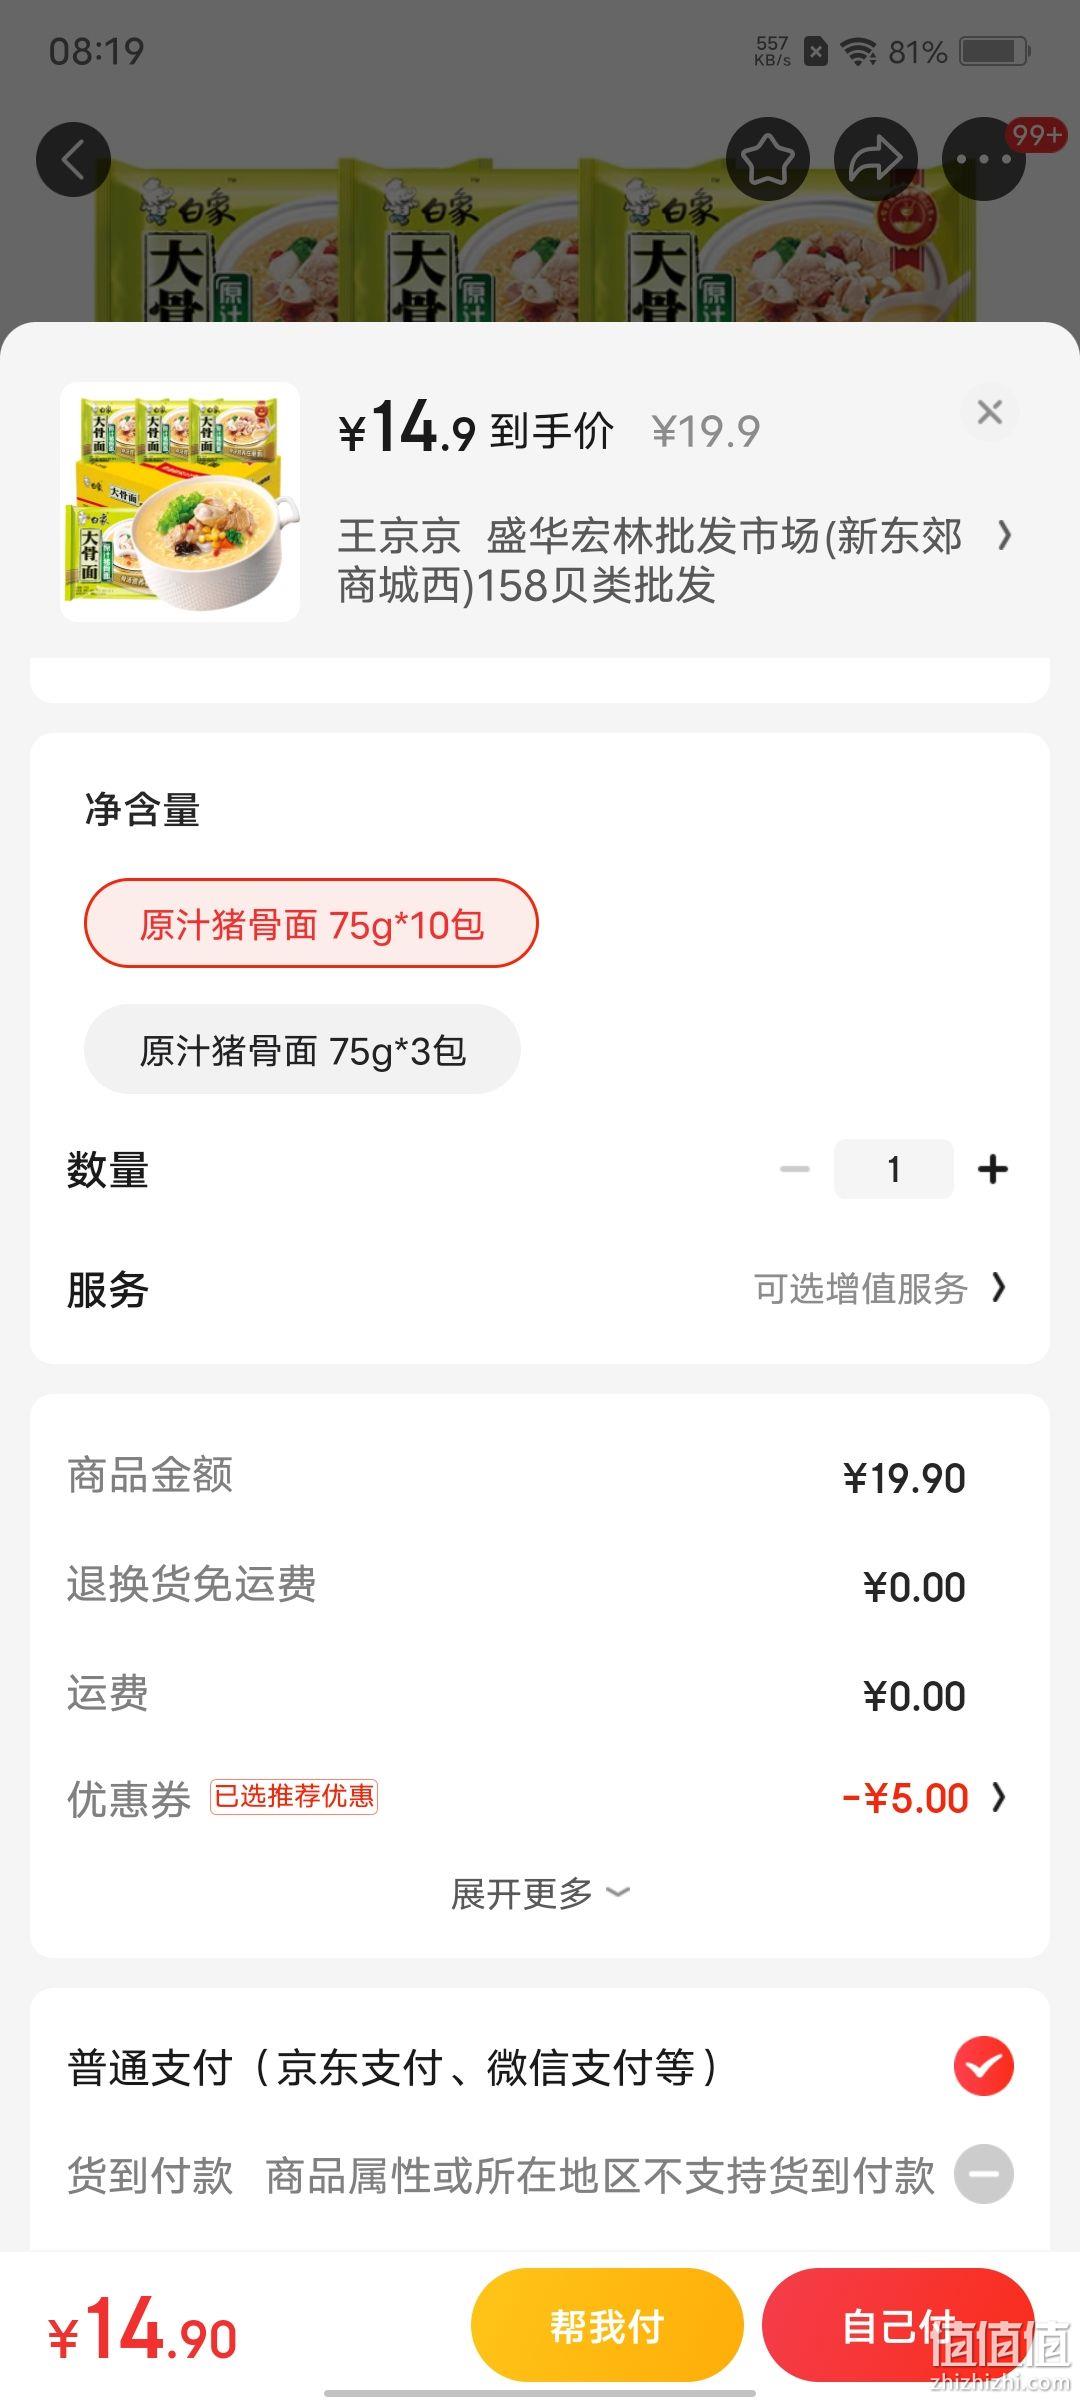
Task: Increase quantity with the plus icon
Action: pyautogui.click(x=993, y=1169)
